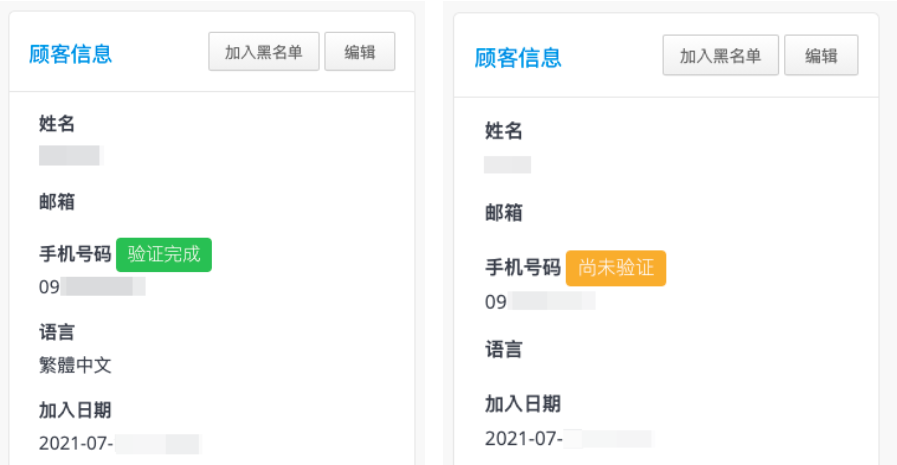Click 编辑 button in the unverified customer panel
The height and width of the screenshot is (465, 897).
(x=821, y=55)
